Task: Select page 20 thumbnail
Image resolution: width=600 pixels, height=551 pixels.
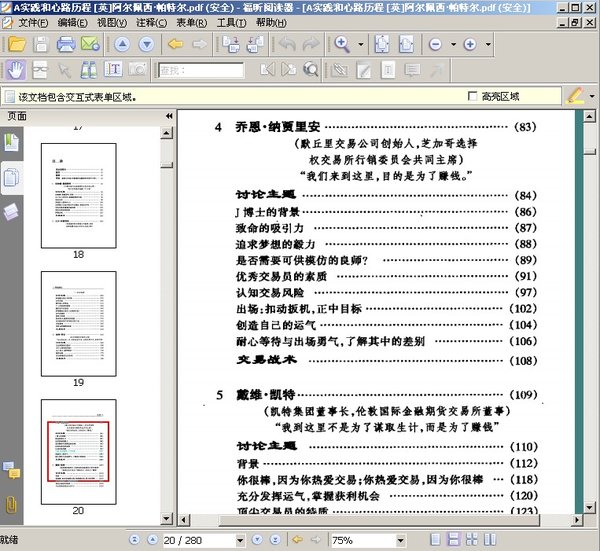Action: (78, 452)
